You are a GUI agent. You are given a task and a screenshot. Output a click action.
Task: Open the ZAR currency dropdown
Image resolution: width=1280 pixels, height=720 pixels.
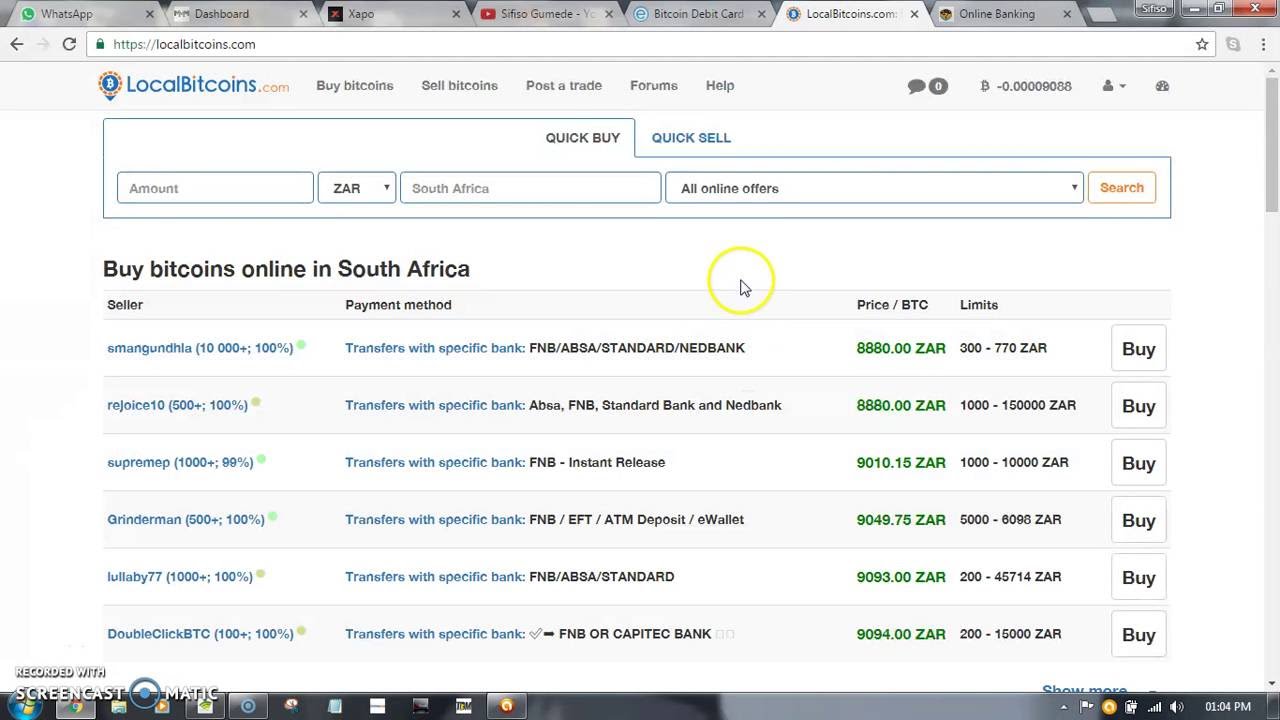tap(357, 188)
